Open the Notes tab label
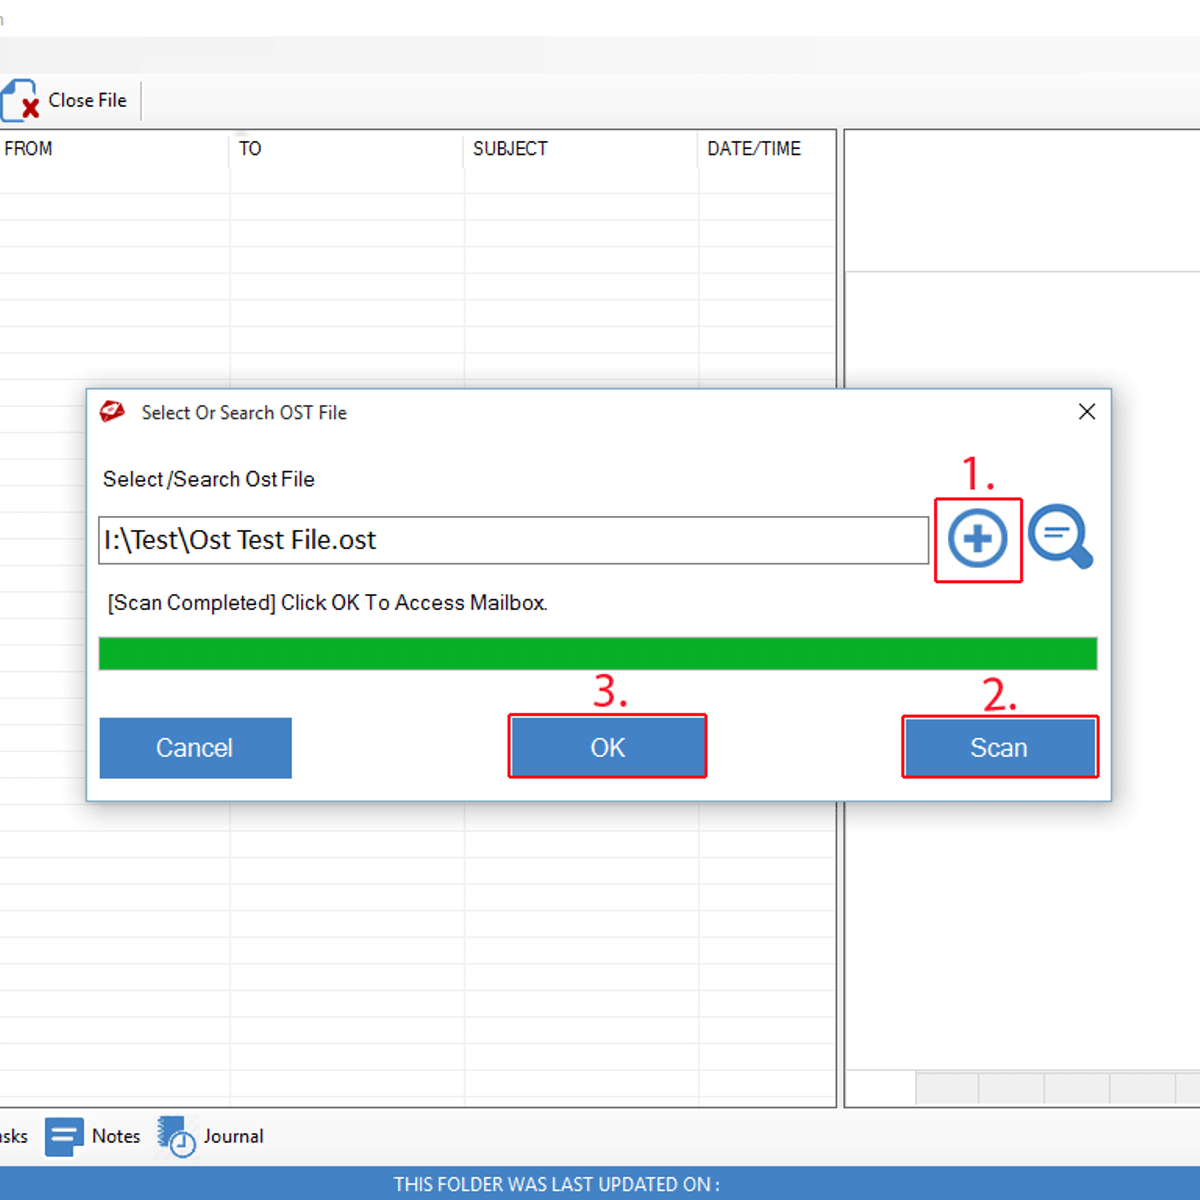The height and width of the screenshot is (1200, 1200). click(x=116, y=1137)
